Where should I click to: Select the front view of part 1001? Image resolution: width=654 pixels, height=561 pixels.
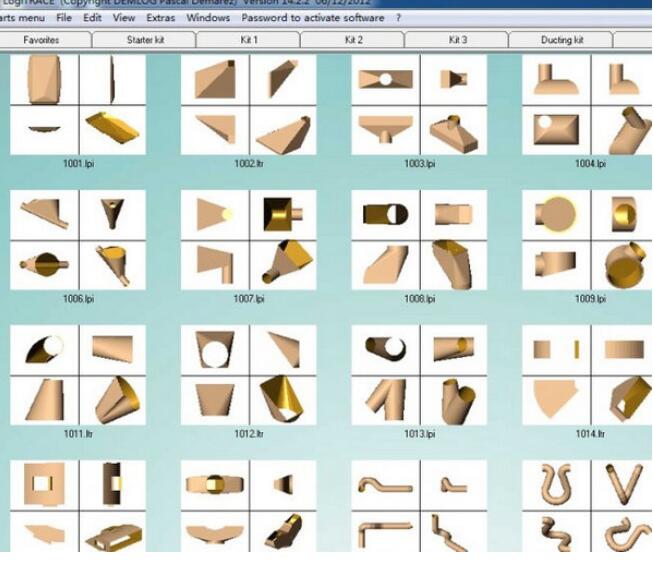44,79
